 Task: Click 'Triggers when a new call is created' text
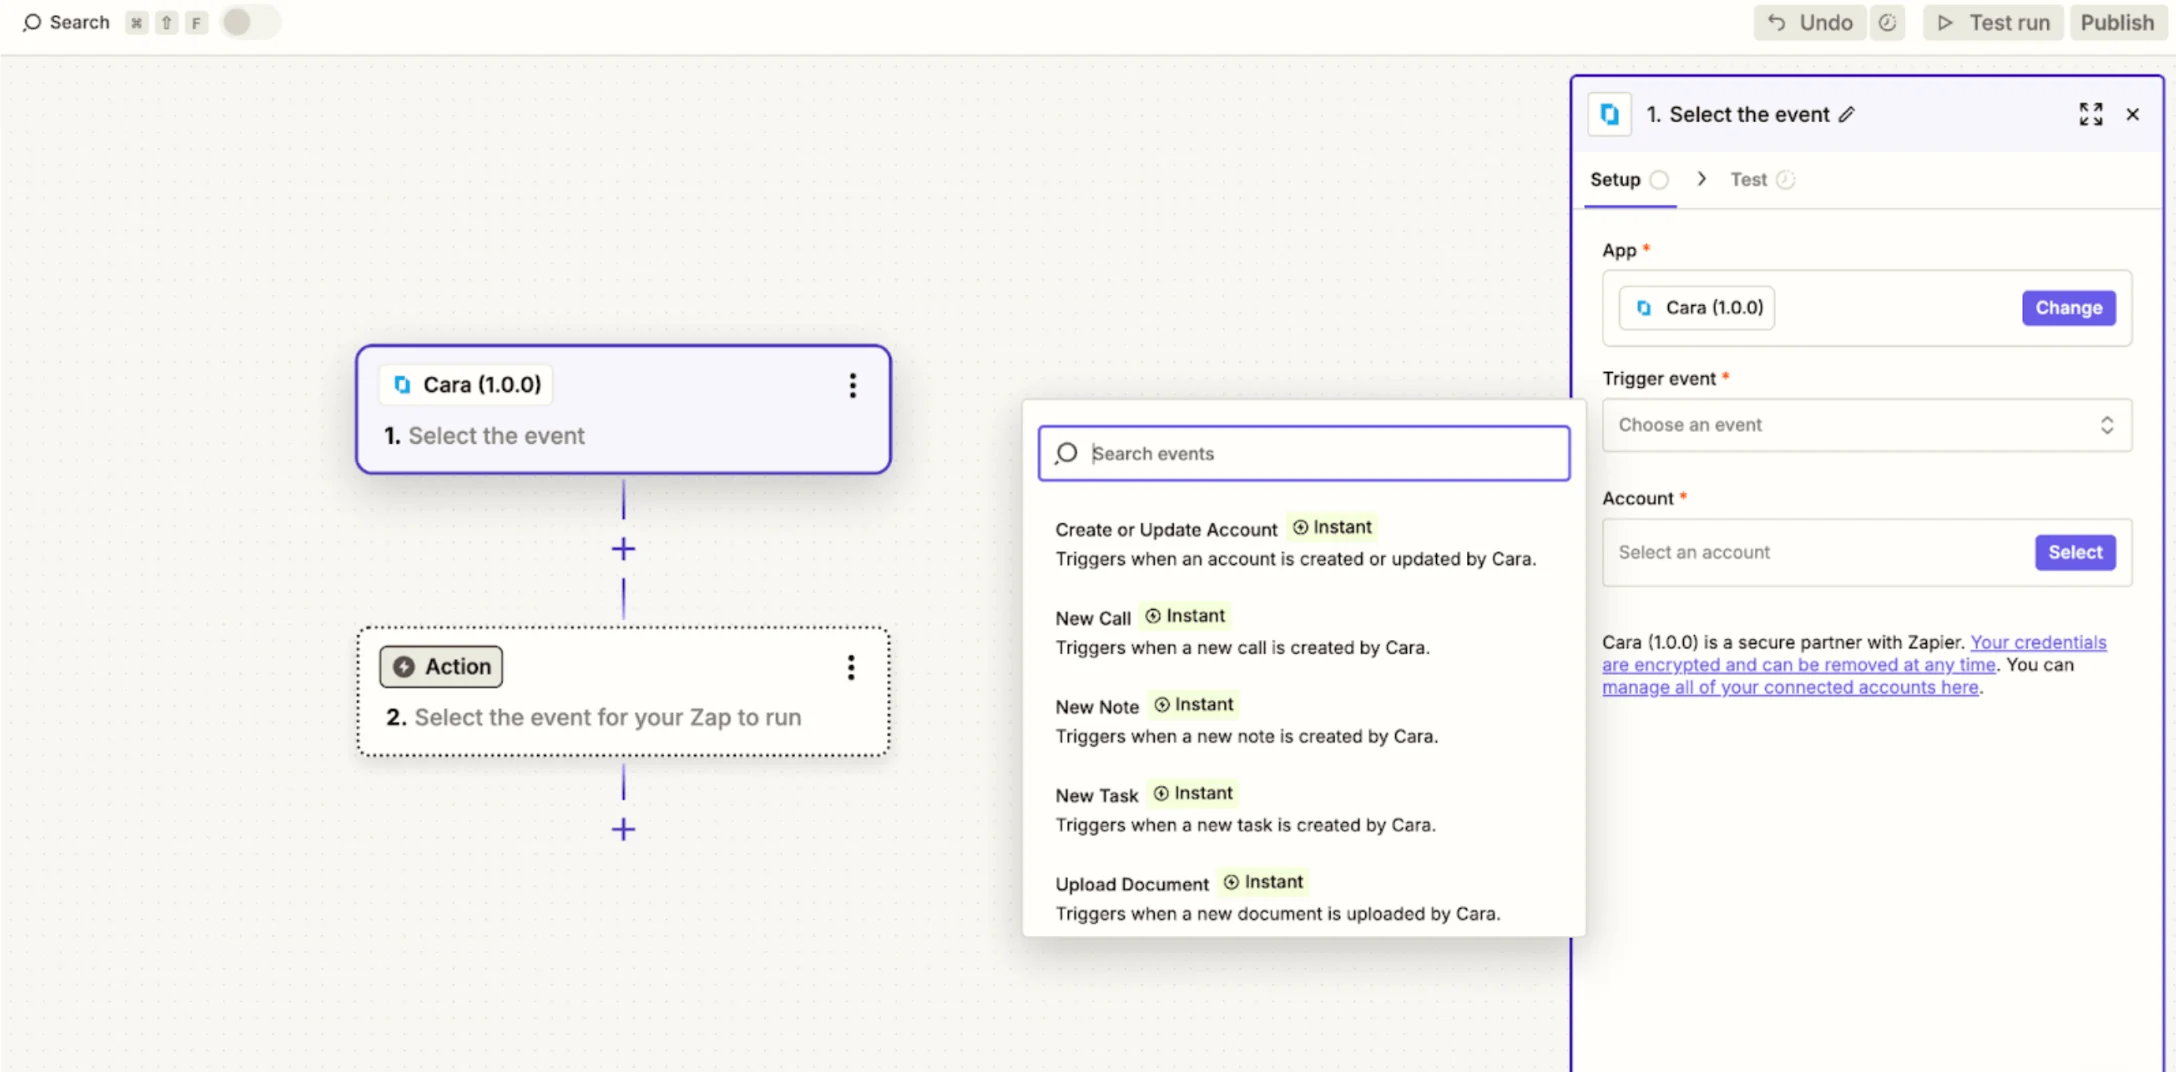click(1242, 648)
